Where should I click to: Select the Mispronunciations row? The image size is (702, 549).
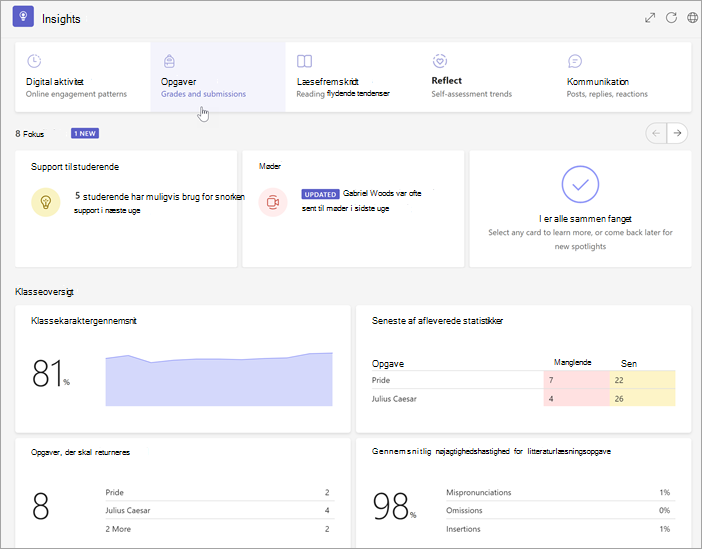[x=561, y=492]
